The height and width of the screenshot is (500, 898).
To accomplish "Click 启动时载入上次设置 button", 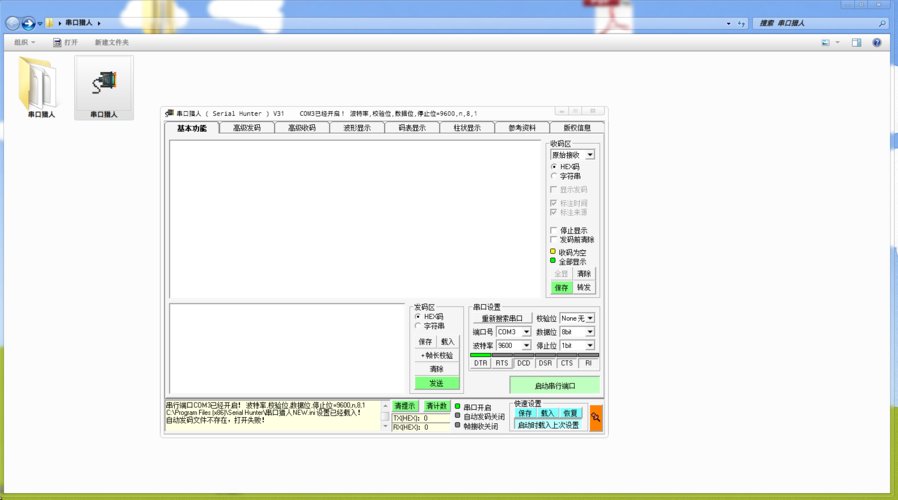I will [x=548, y=425].
